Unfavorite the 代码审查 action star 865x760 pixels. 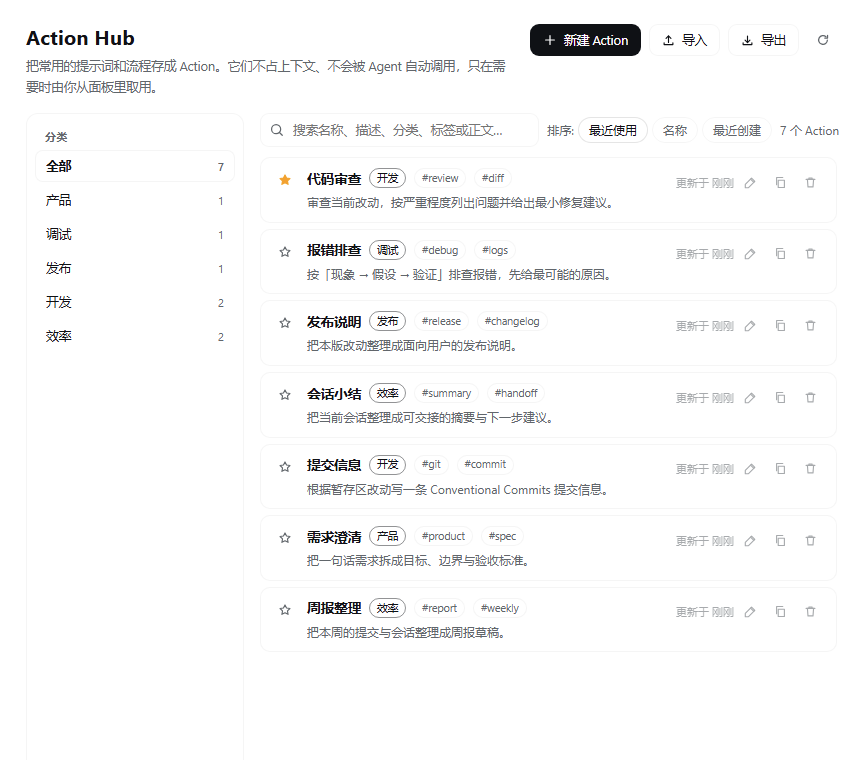[285, 180]
